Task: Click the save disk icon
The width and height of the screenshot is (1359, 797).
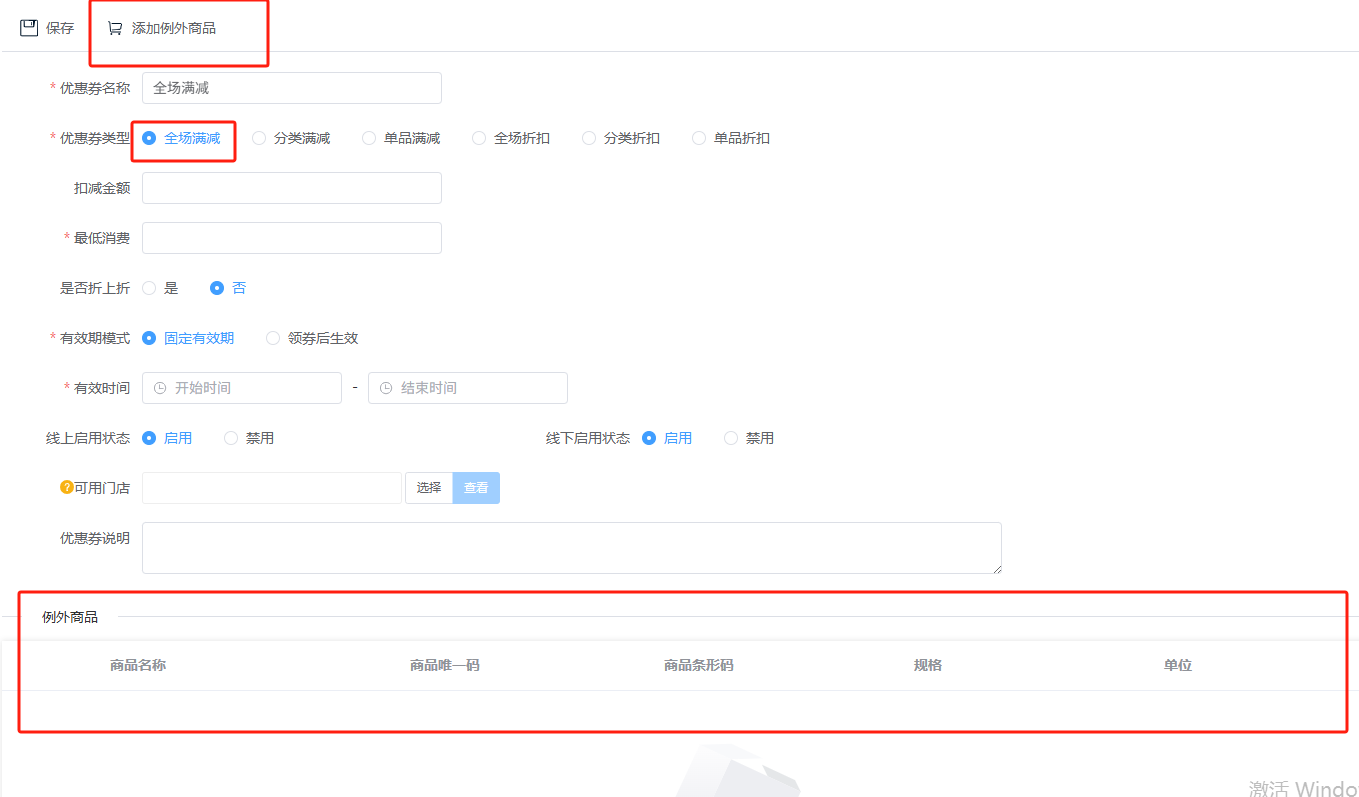Action: click(x=29, y=28)
